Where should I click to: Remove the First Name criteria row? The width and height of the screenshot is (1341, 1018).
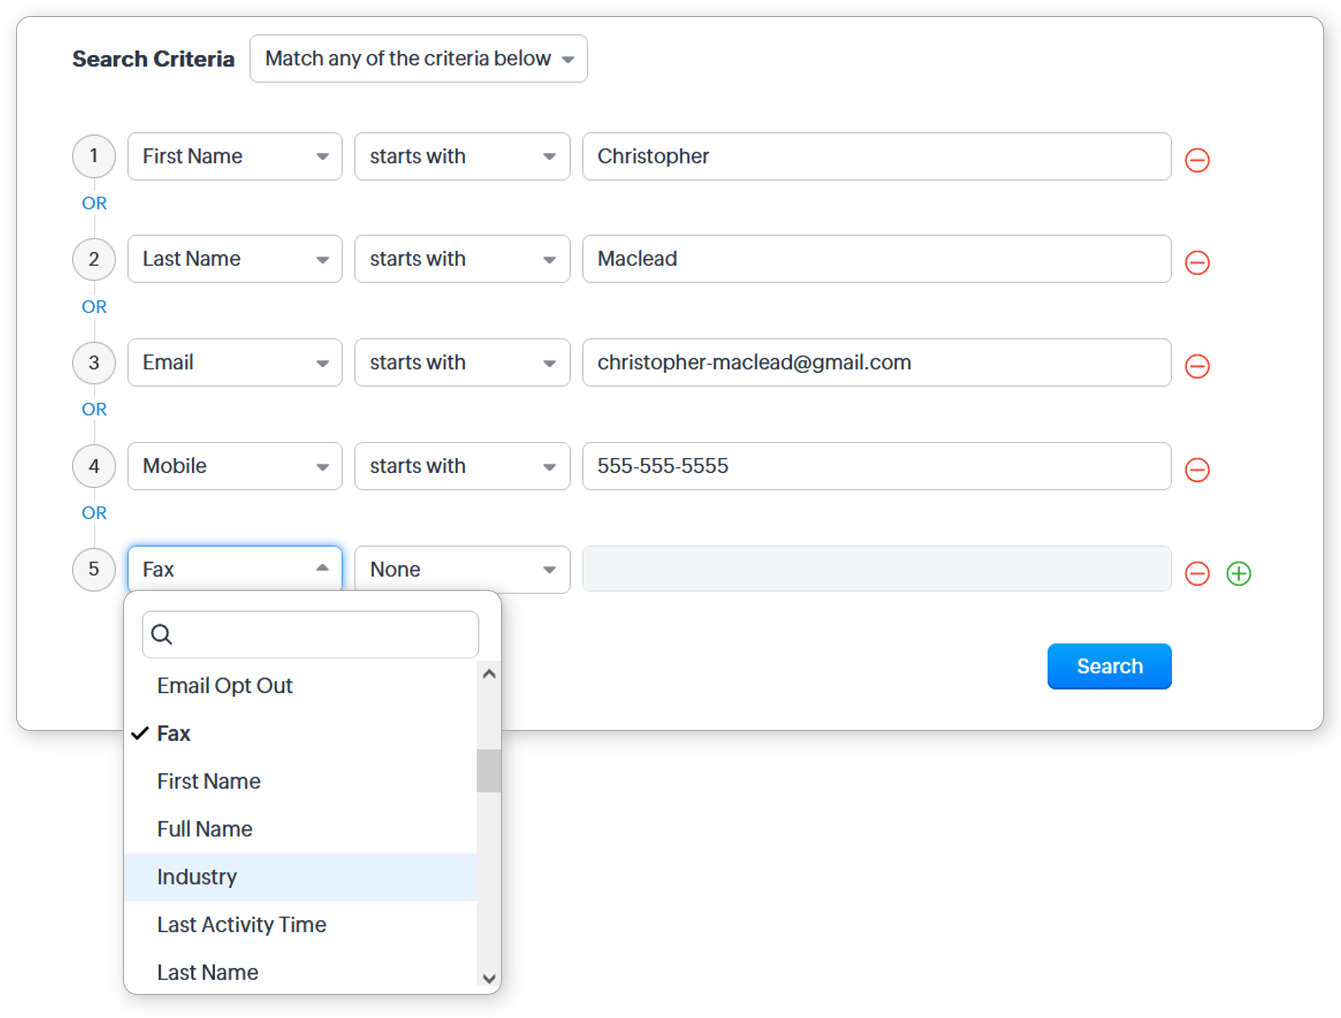(x=1197, y=160)
